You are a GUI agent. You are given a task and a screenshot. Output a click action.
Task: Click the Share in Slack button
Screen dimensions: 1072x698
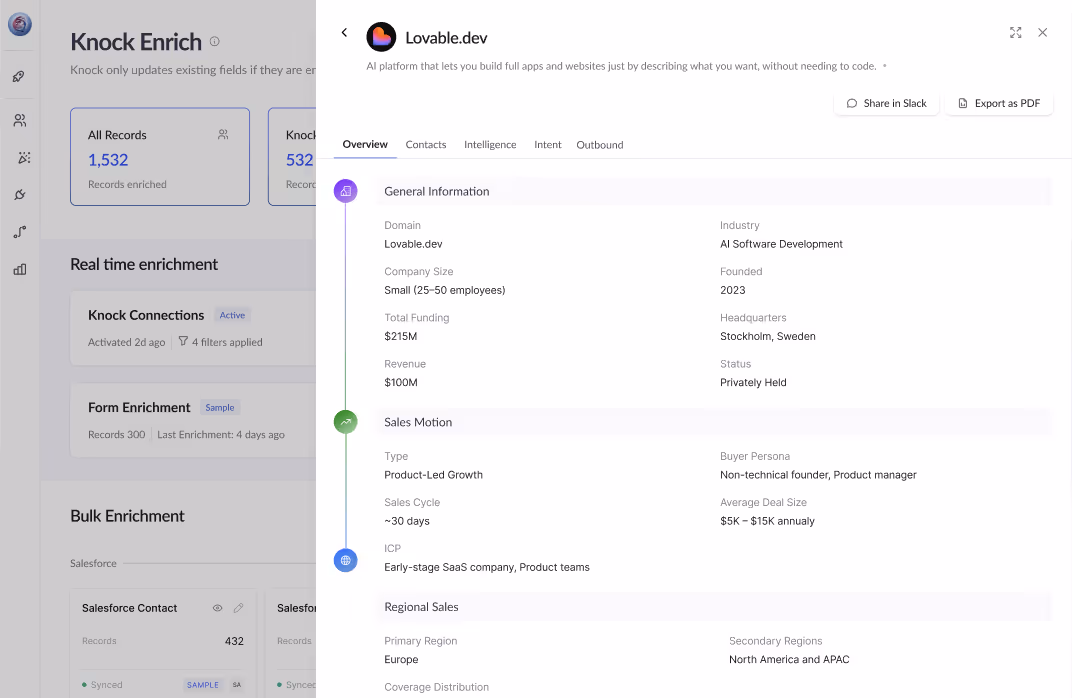tap(886, 103)
